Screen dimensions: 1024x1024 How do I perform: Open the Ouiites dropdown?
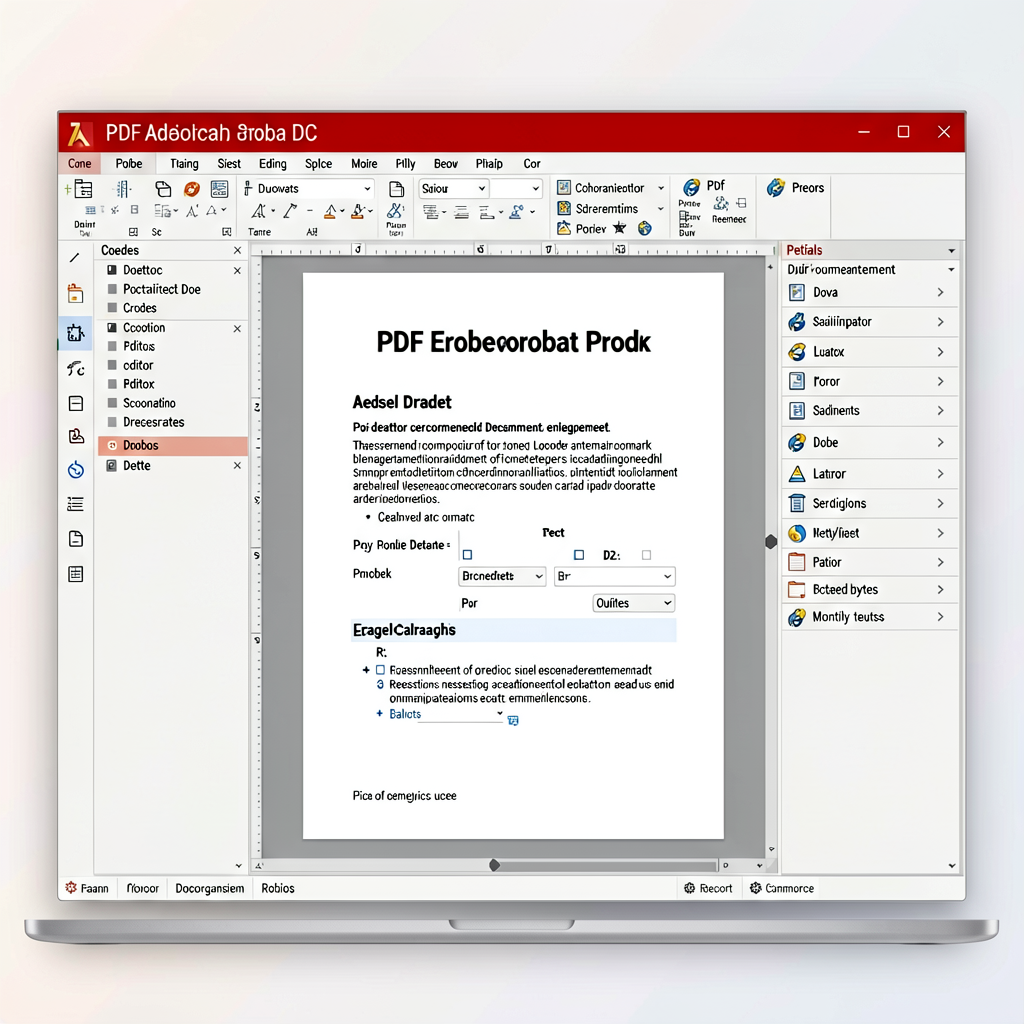633,603
